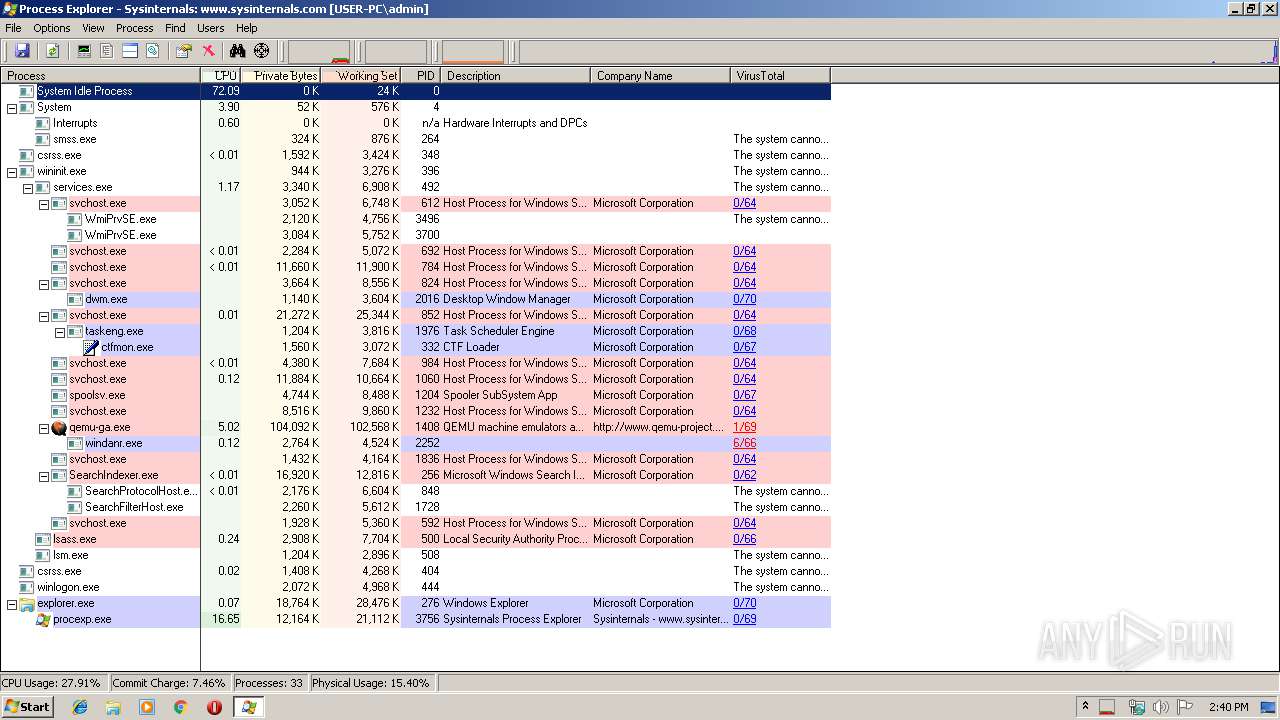
Task: Launch Internet Explorer from the taskbar
Action: point(80,707)
